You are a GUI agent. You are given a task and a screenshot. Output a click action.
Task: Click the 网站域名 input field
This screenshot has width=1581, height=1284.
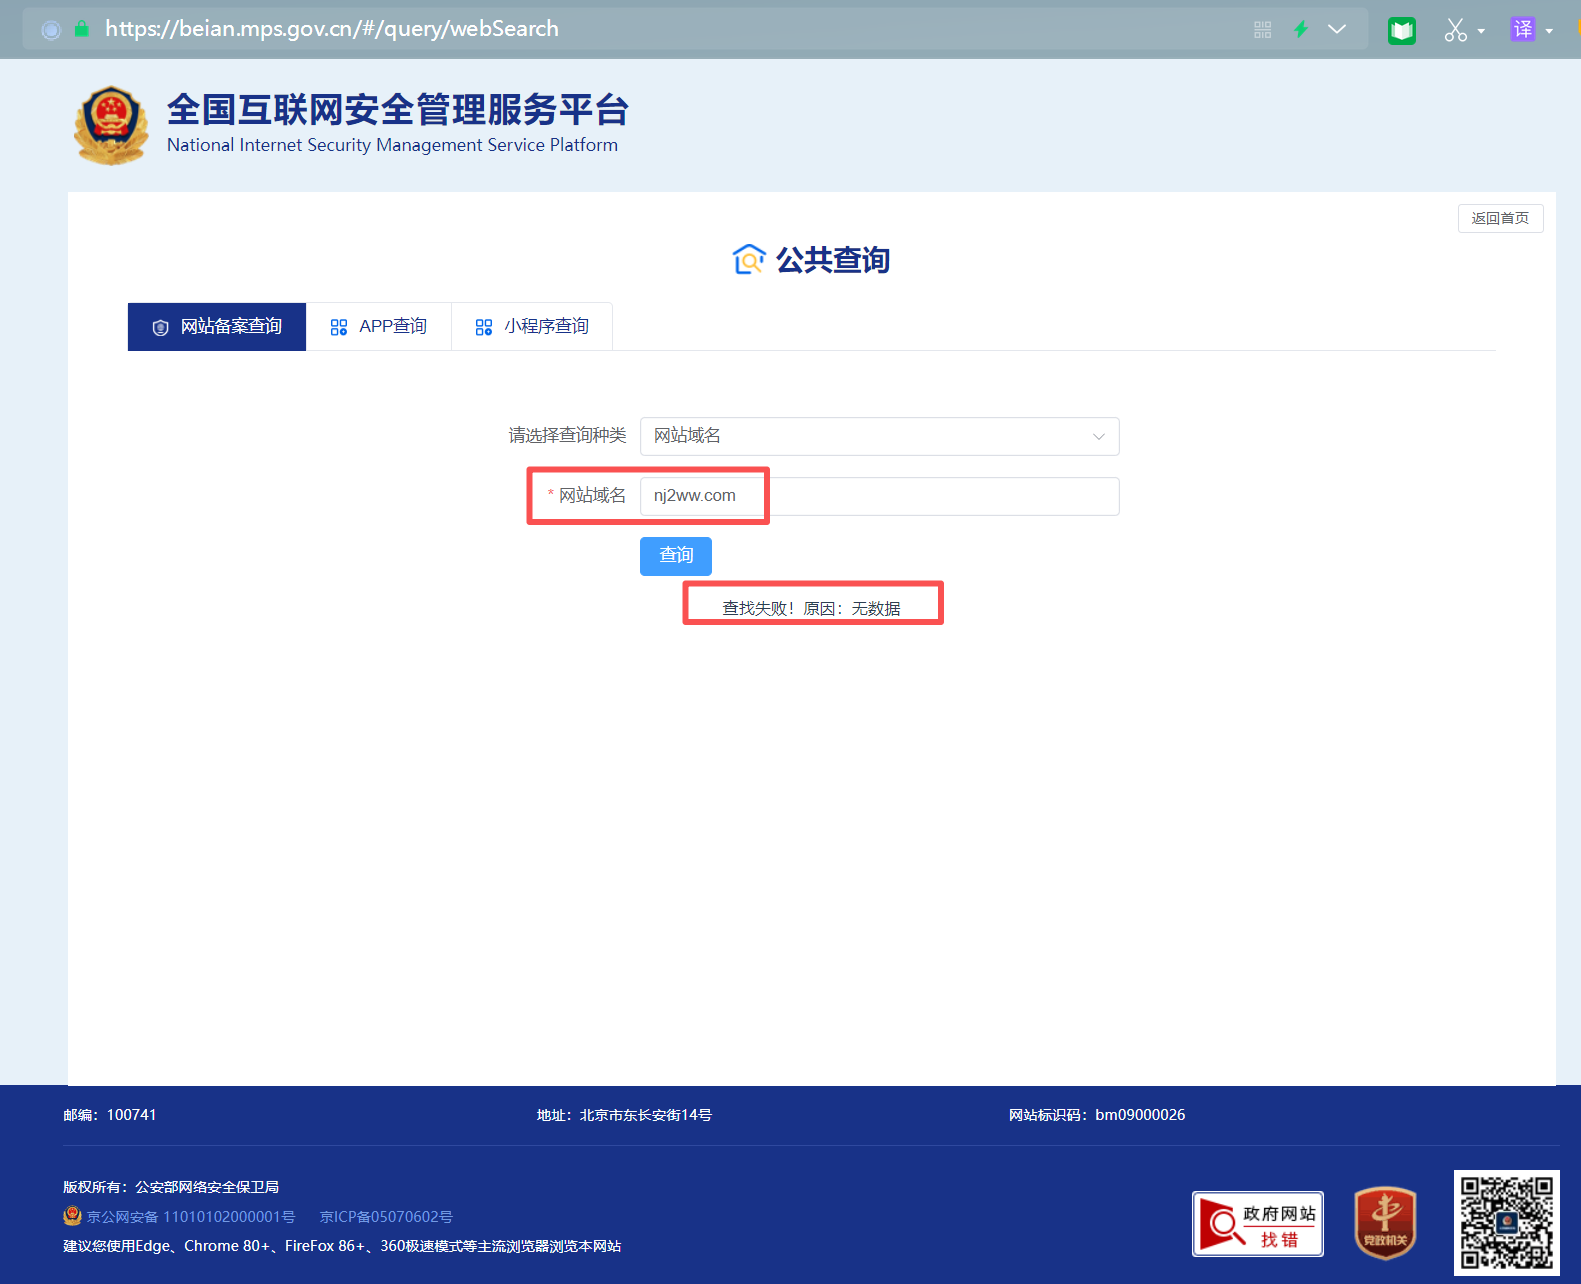(x=879, y=496)
